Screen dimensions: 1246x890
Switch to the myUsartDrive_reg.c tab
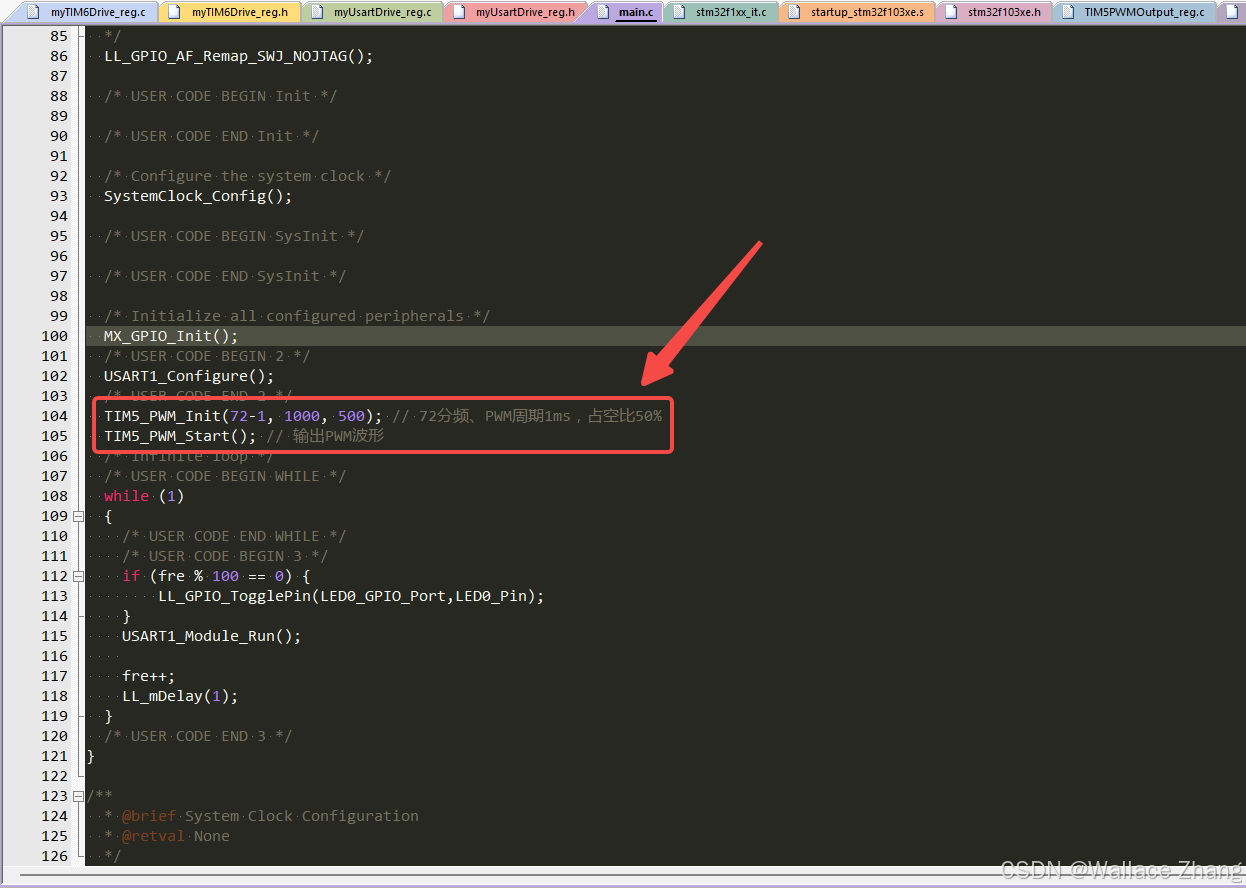[371, 12]
